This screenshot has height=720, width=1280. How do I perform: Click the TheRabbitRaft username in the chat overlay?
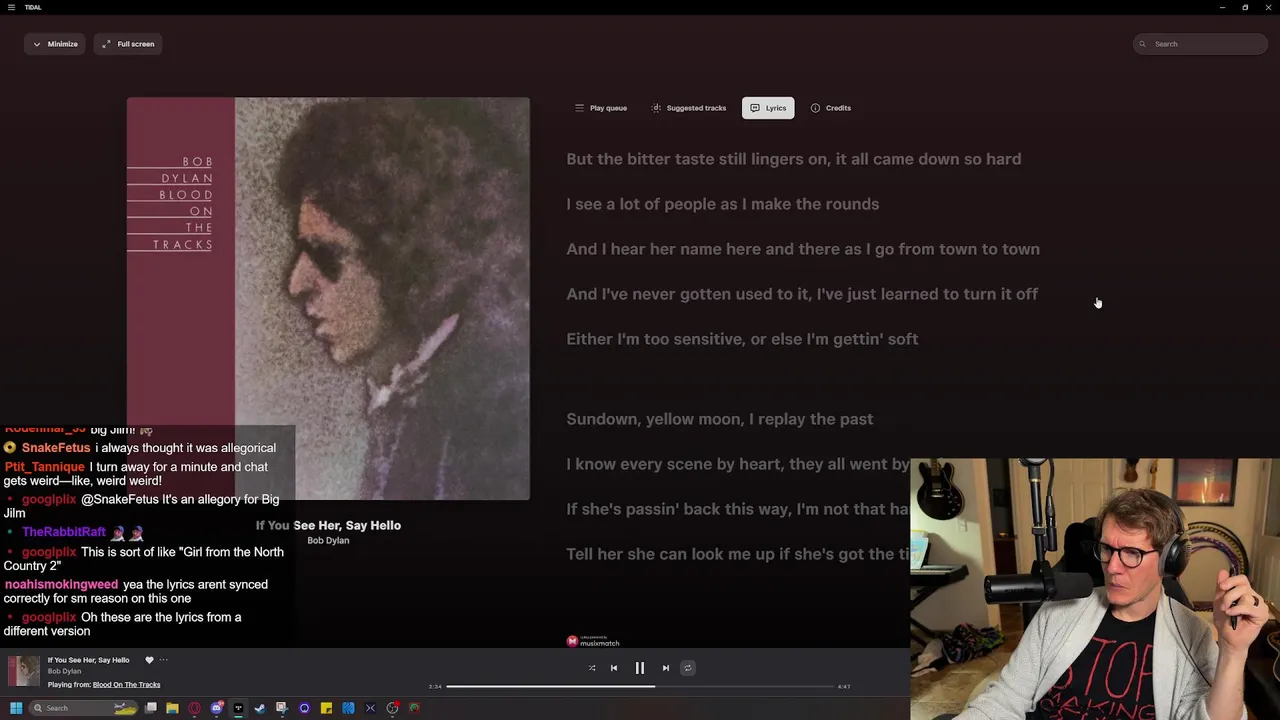pyautogui.click(x=64, y=532)
